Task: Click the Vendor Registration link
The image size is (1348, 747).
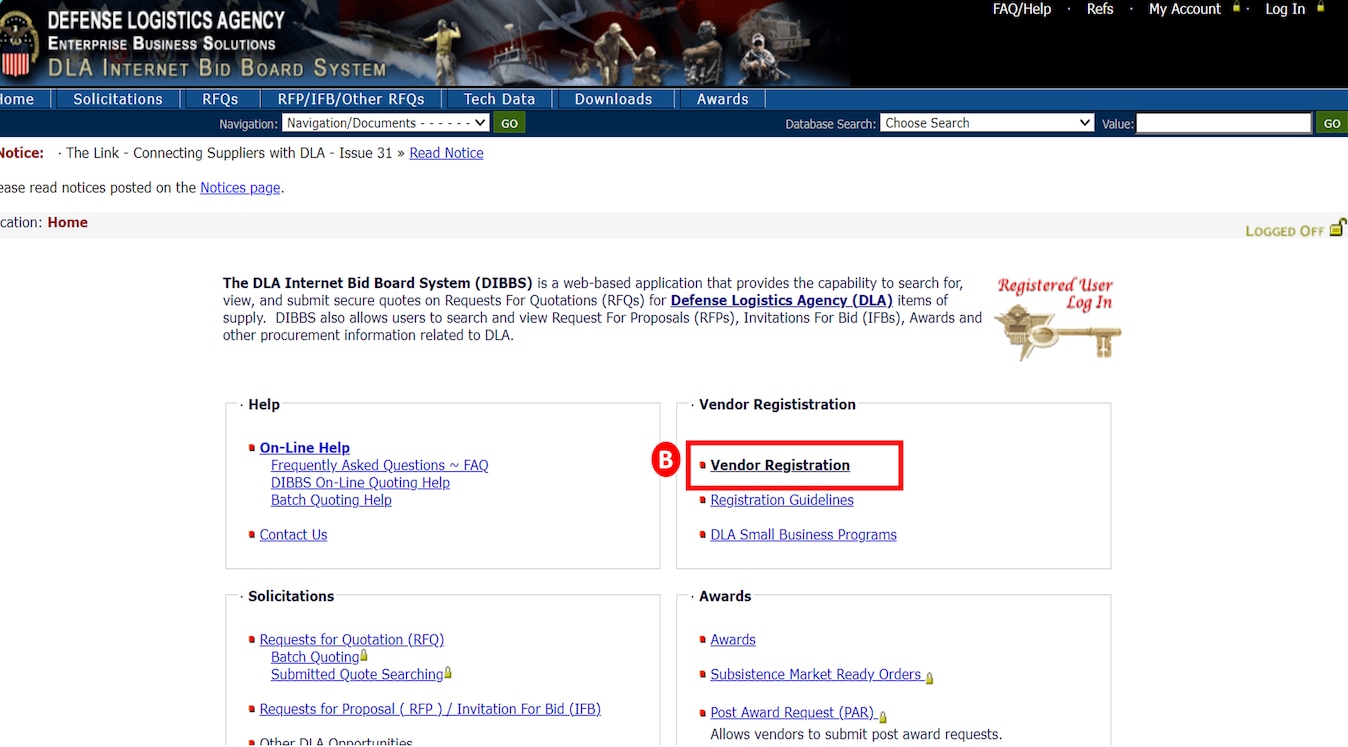Action: (780, 465)
